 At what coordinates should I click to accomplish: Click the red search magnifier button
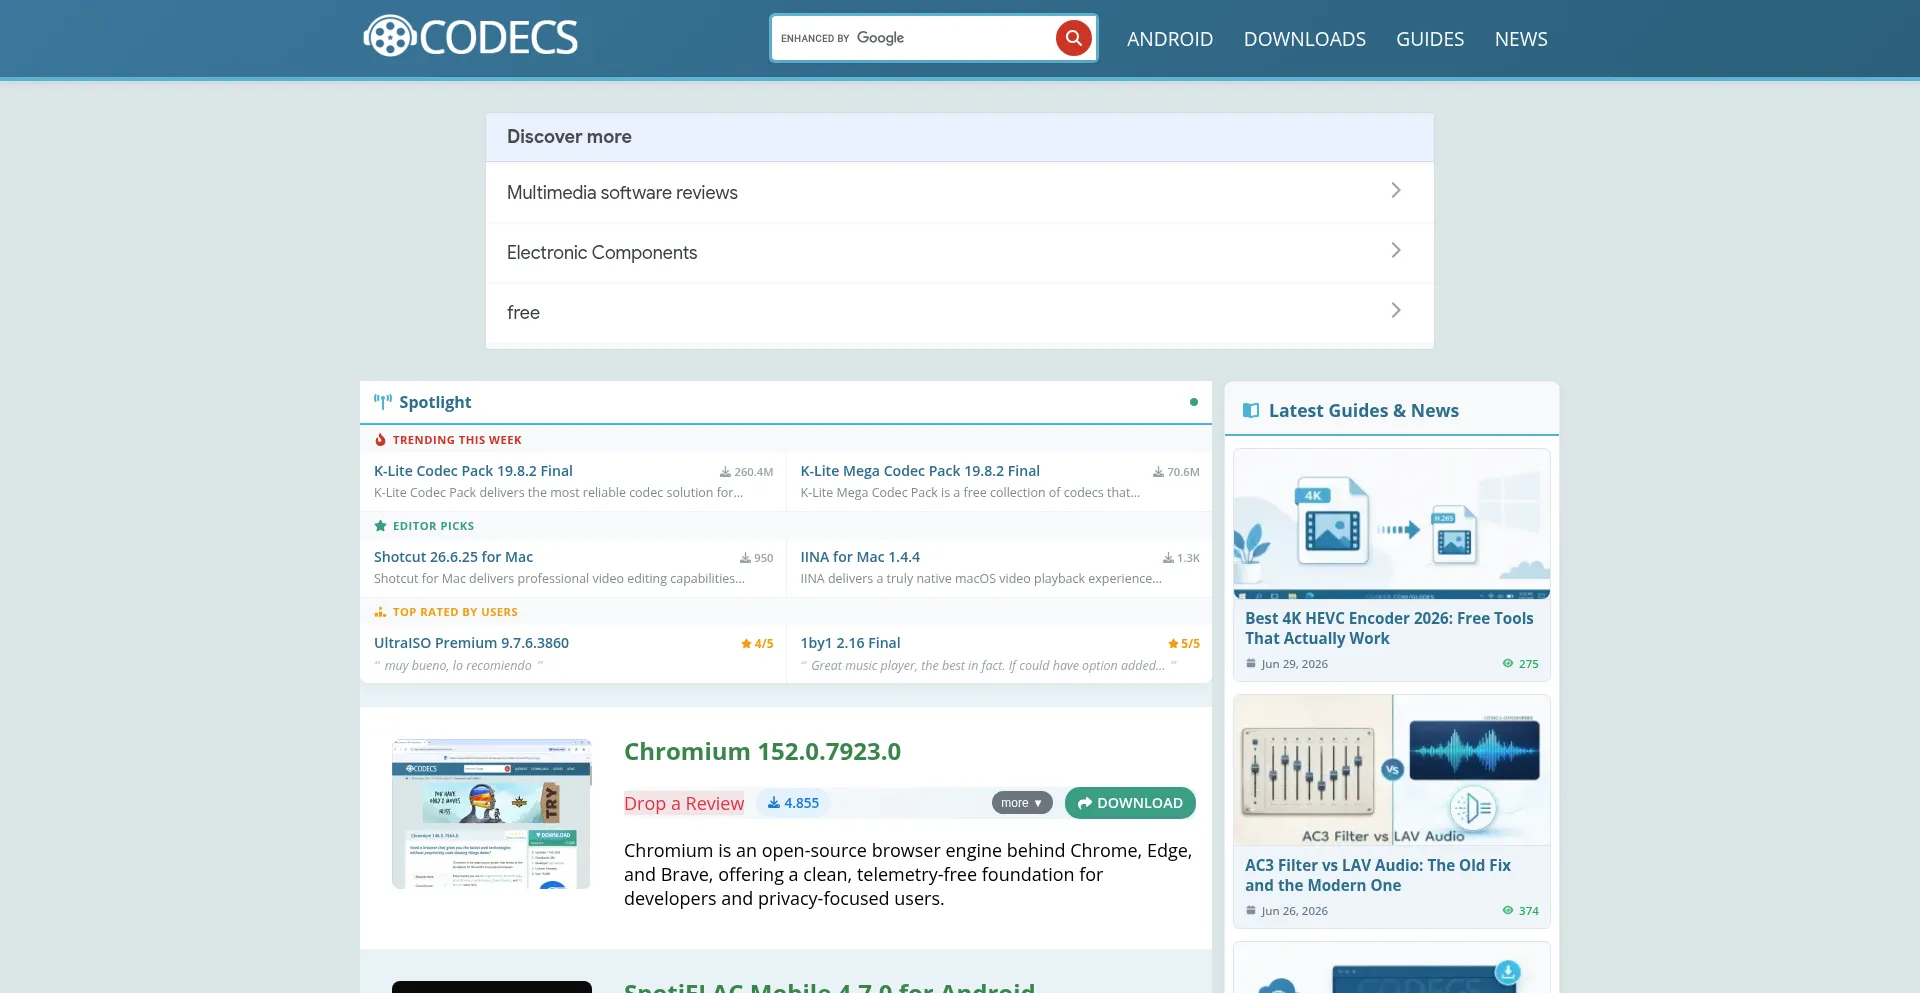pyautogui.click(x=1073, y=38)
